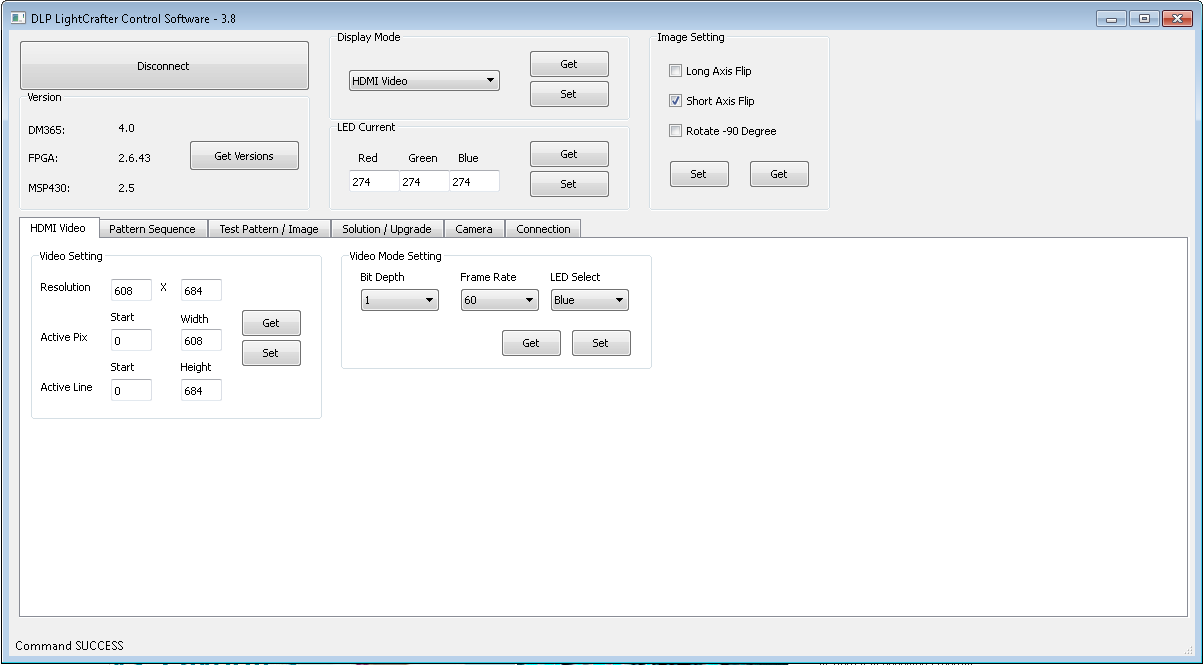Minimize the LightCrafter window

point(1112,18)
